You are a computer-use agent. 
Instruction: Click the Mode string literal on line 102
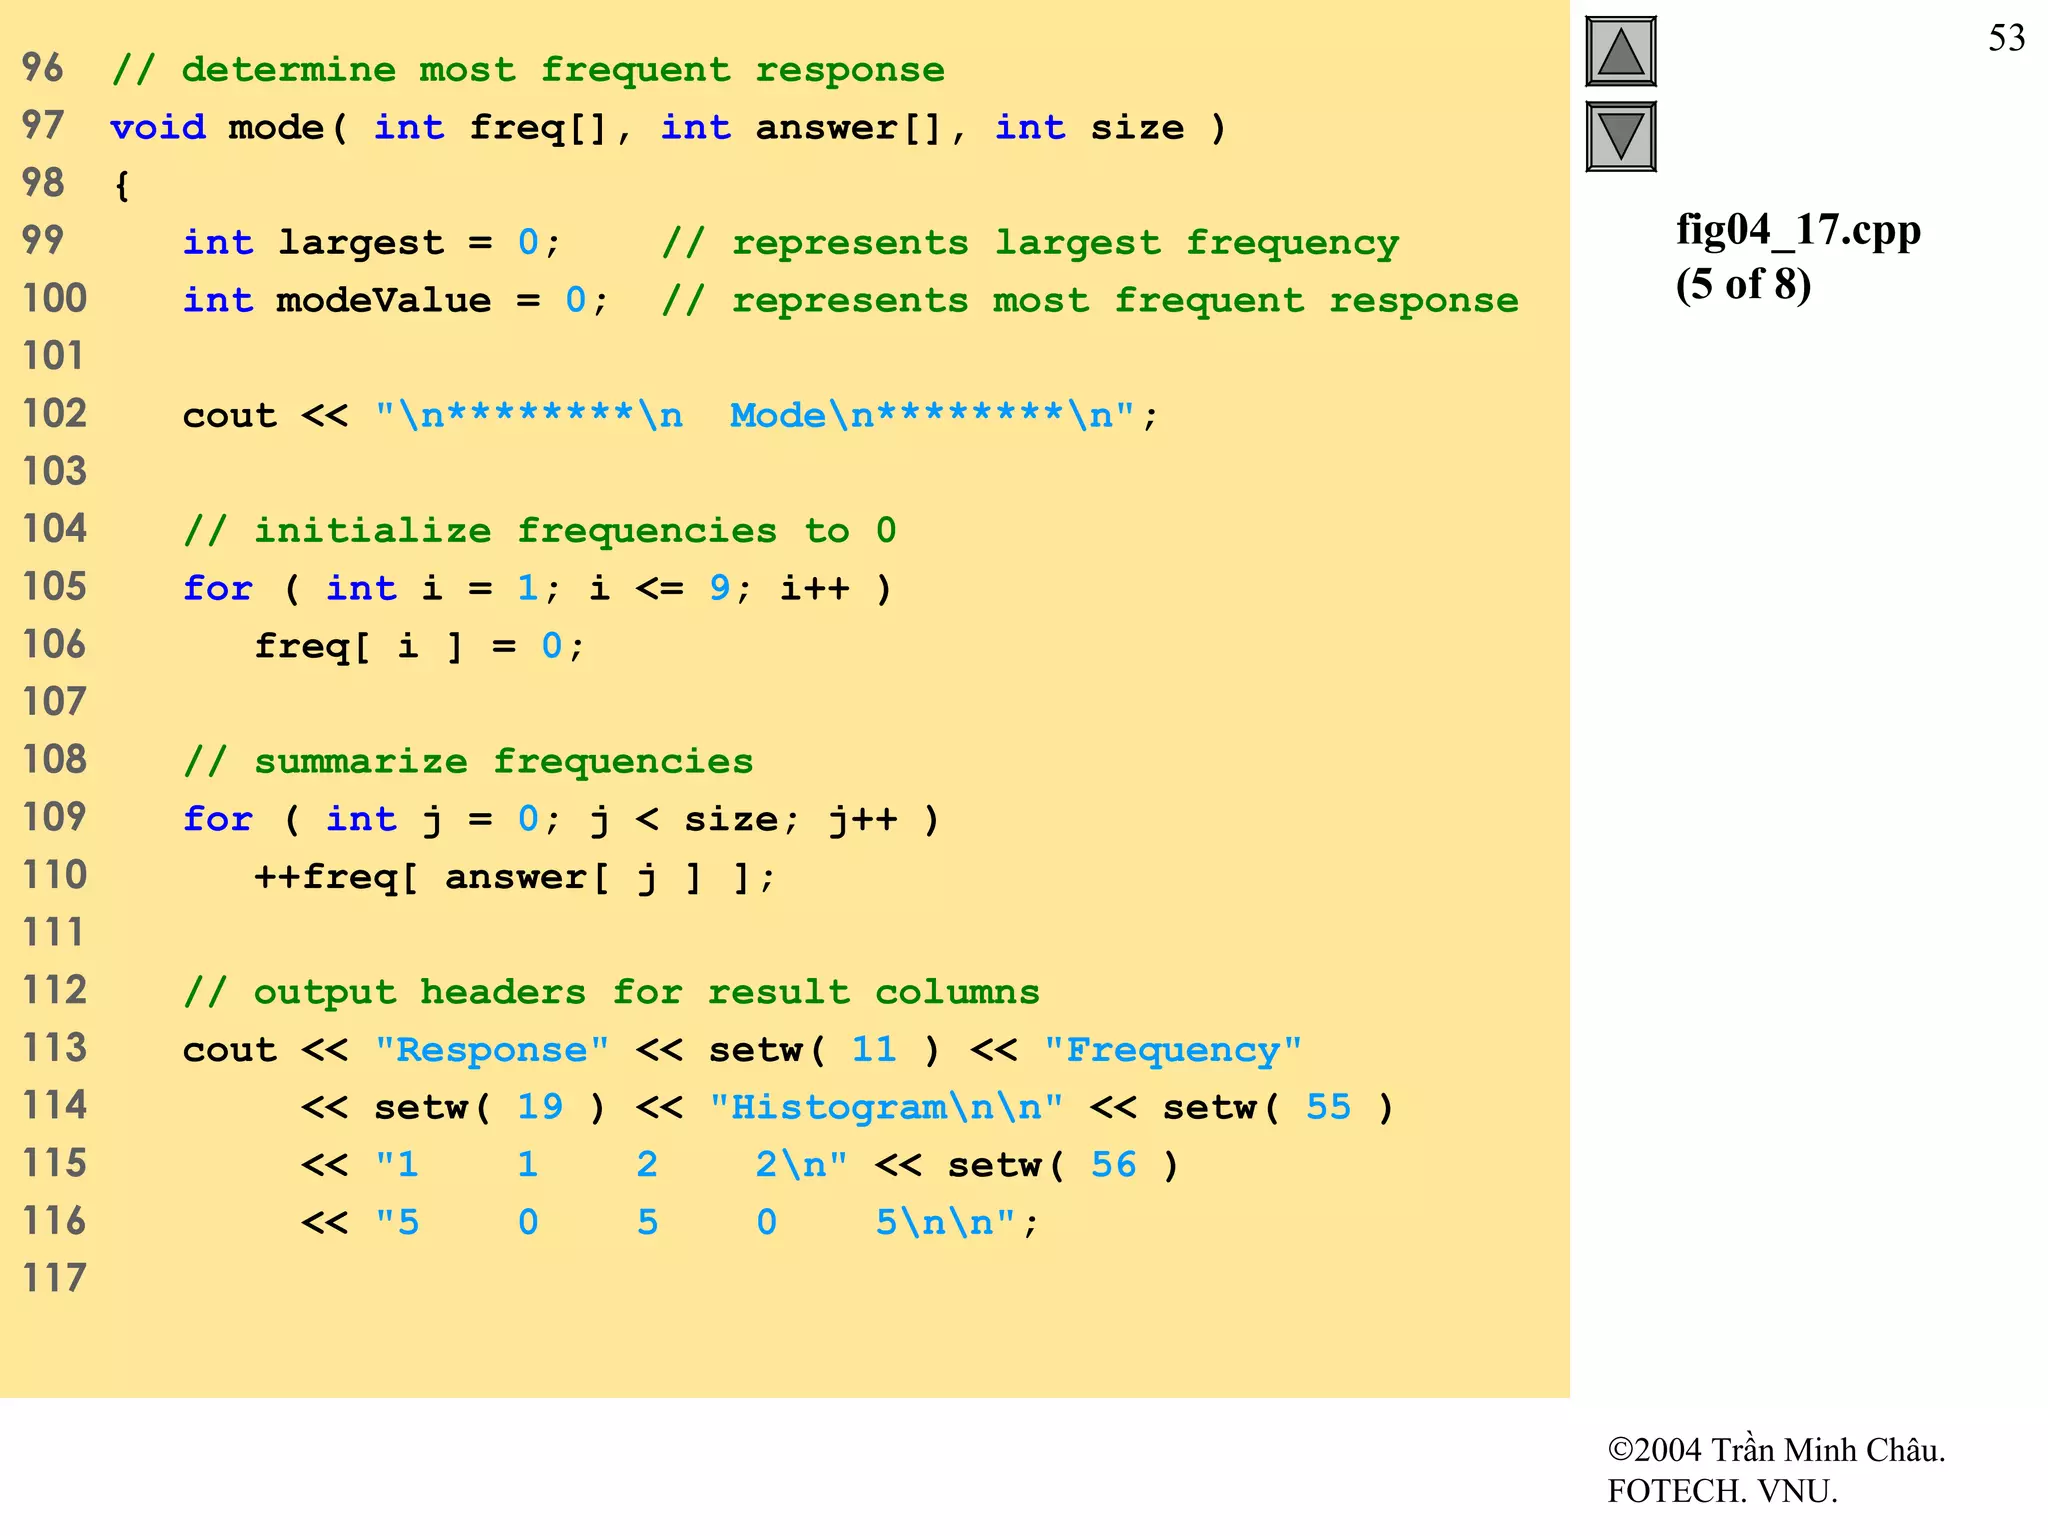click(x=755, y=415)
